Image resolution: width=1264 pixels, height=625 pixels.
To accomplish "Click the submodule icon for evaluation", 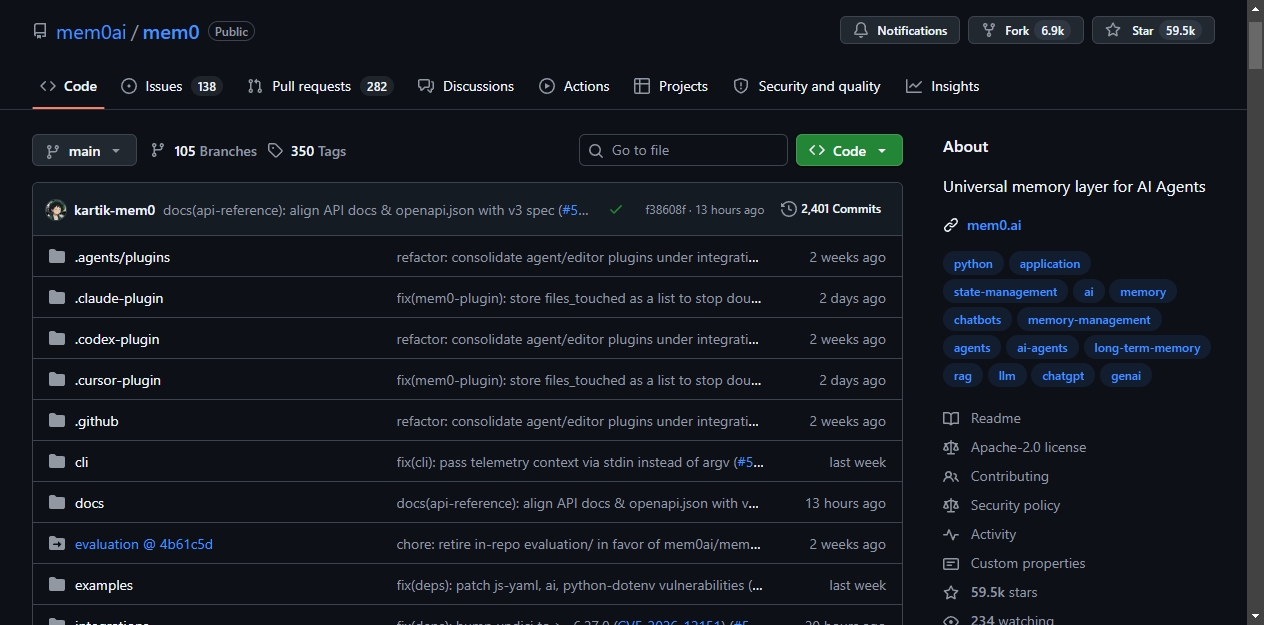I will (x=57, y=544).
